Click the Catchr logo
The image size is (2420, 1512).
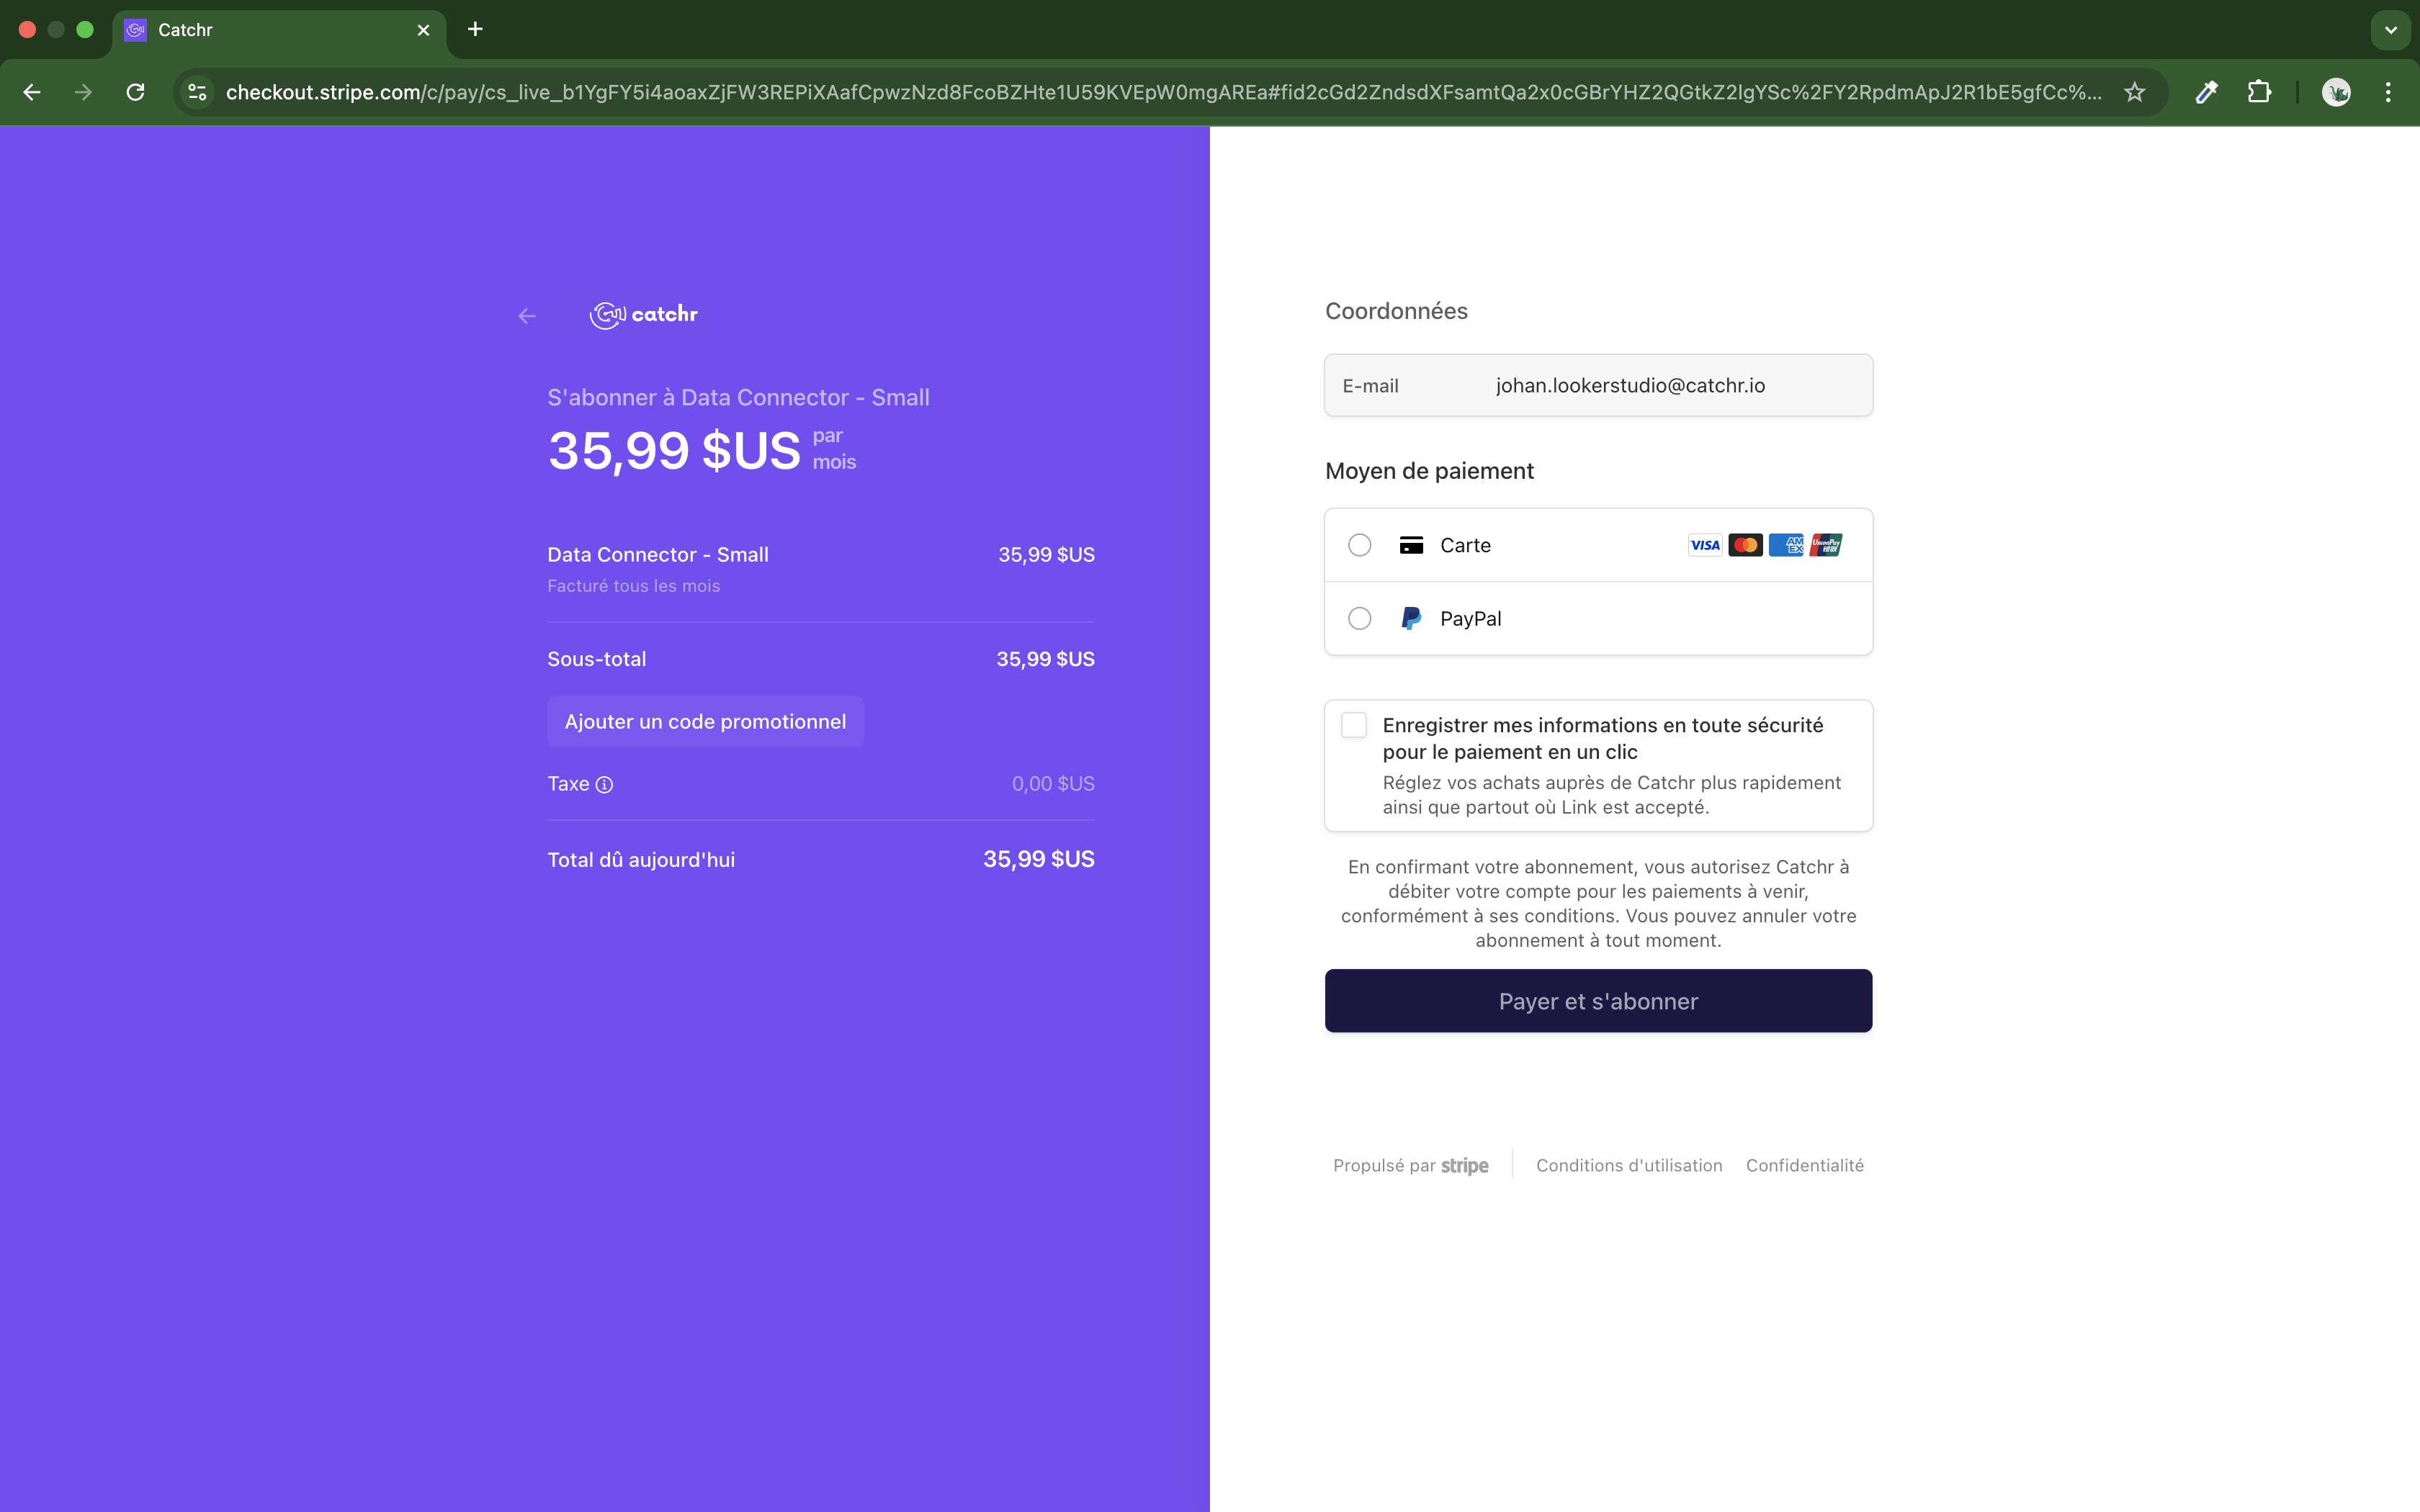[x=644, y=314]
